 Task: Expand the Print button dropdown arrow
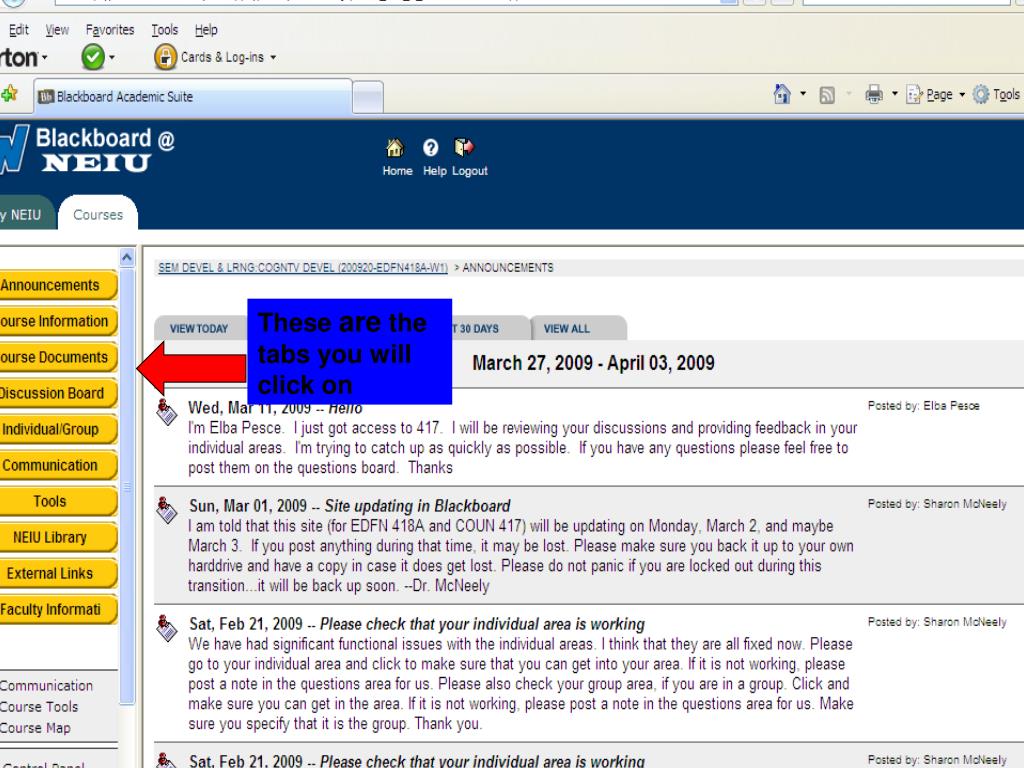tap(895, 95)
